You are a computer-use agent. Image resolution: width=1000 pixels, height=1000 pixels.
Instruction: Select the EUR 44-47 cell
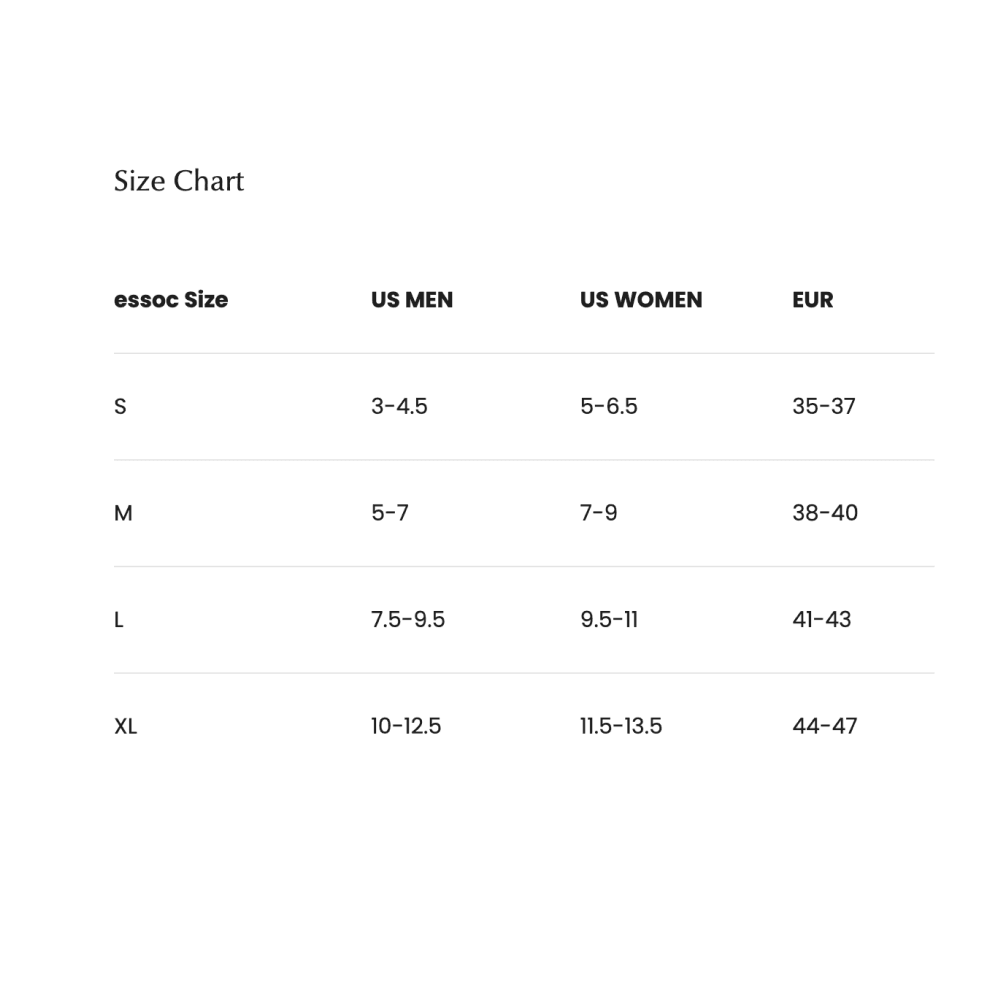coord(825,726)
